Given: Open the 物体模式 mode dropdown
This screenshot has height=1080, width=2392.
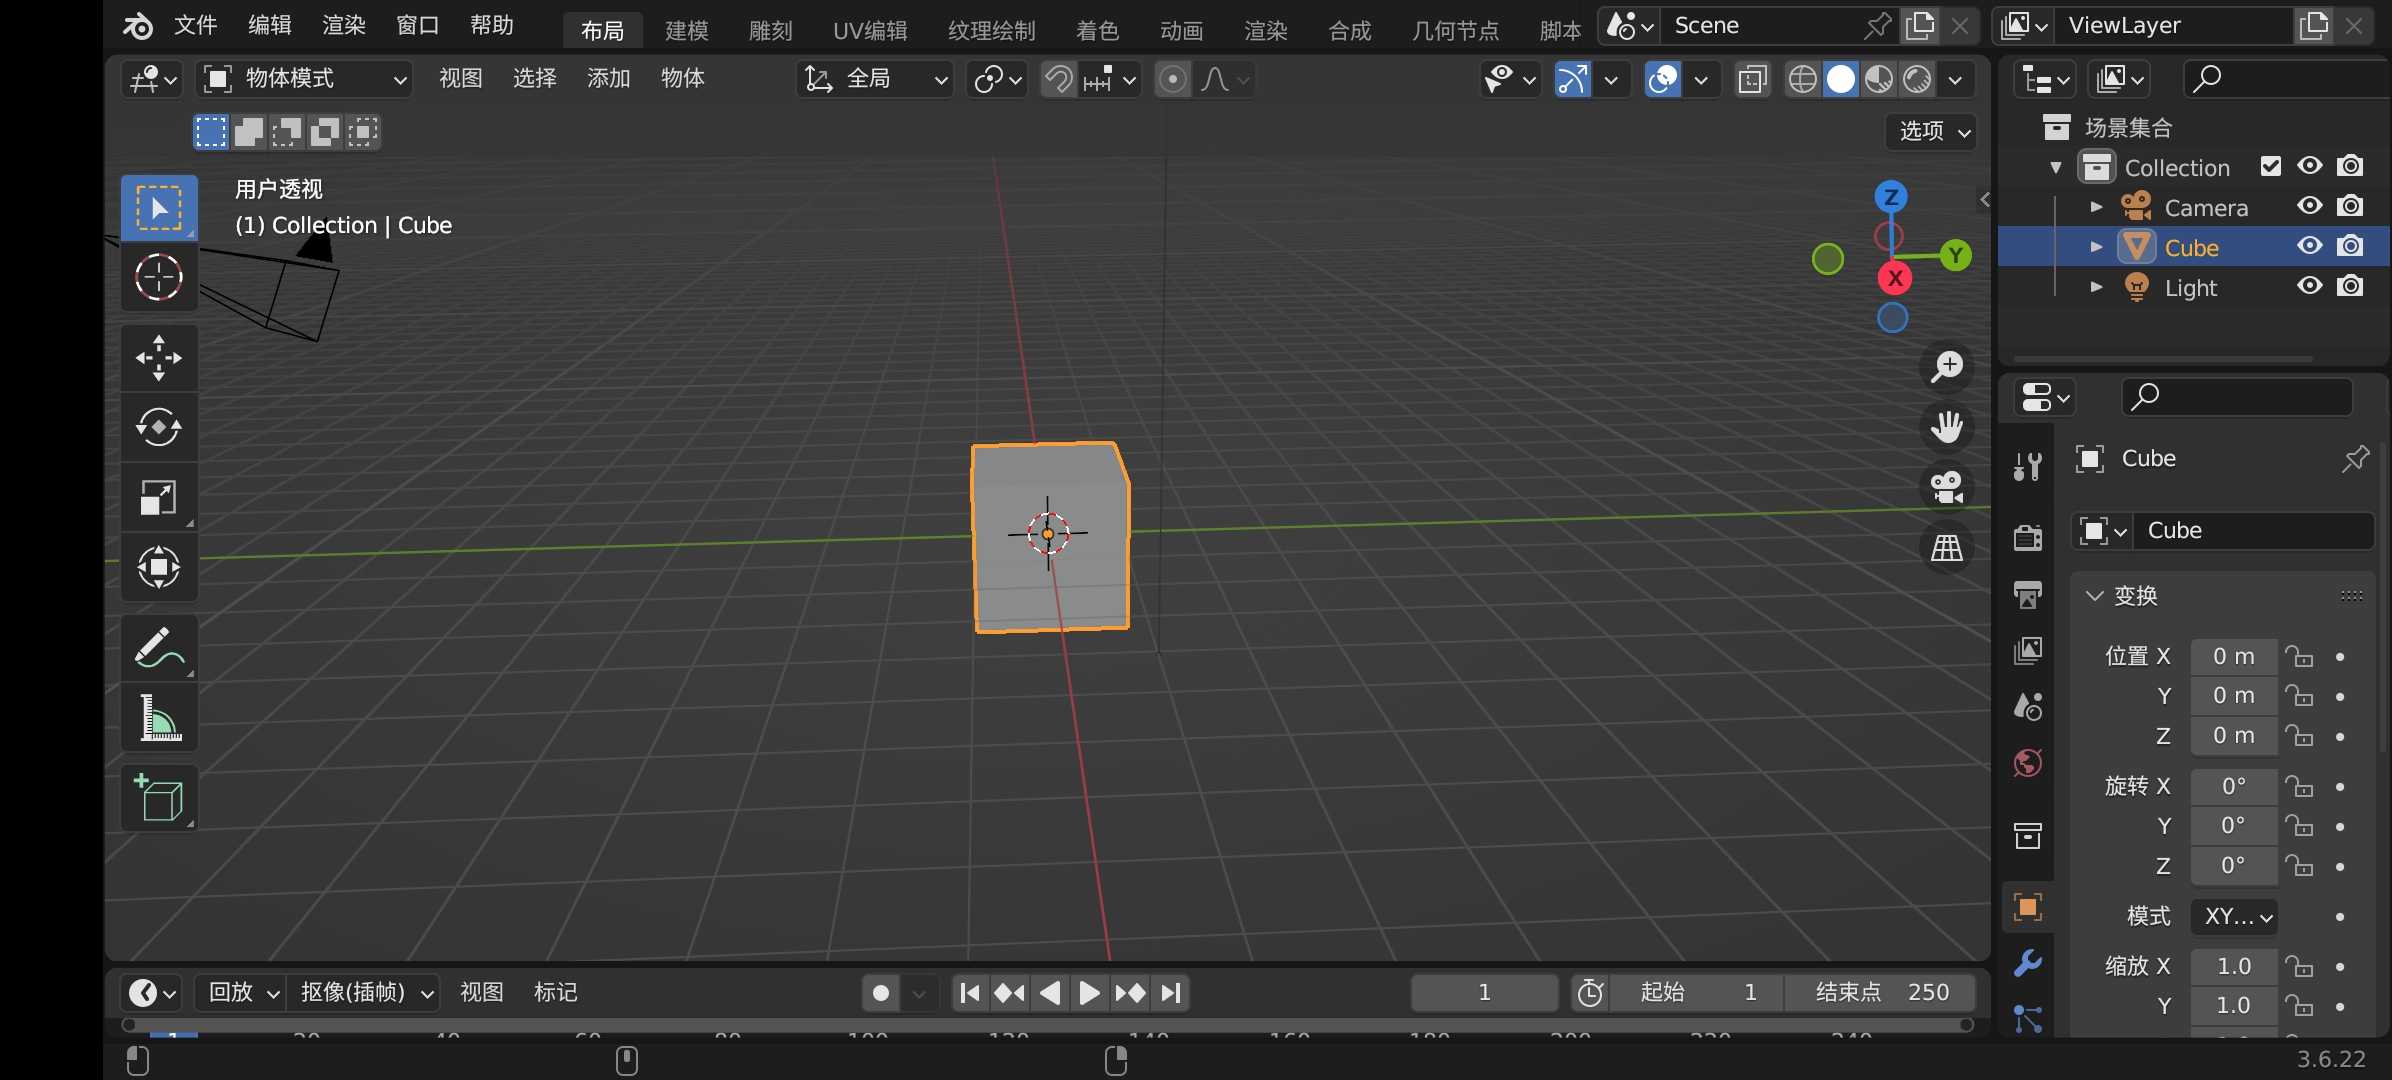Looking at the screenshot, I should (x=305, y=79).
